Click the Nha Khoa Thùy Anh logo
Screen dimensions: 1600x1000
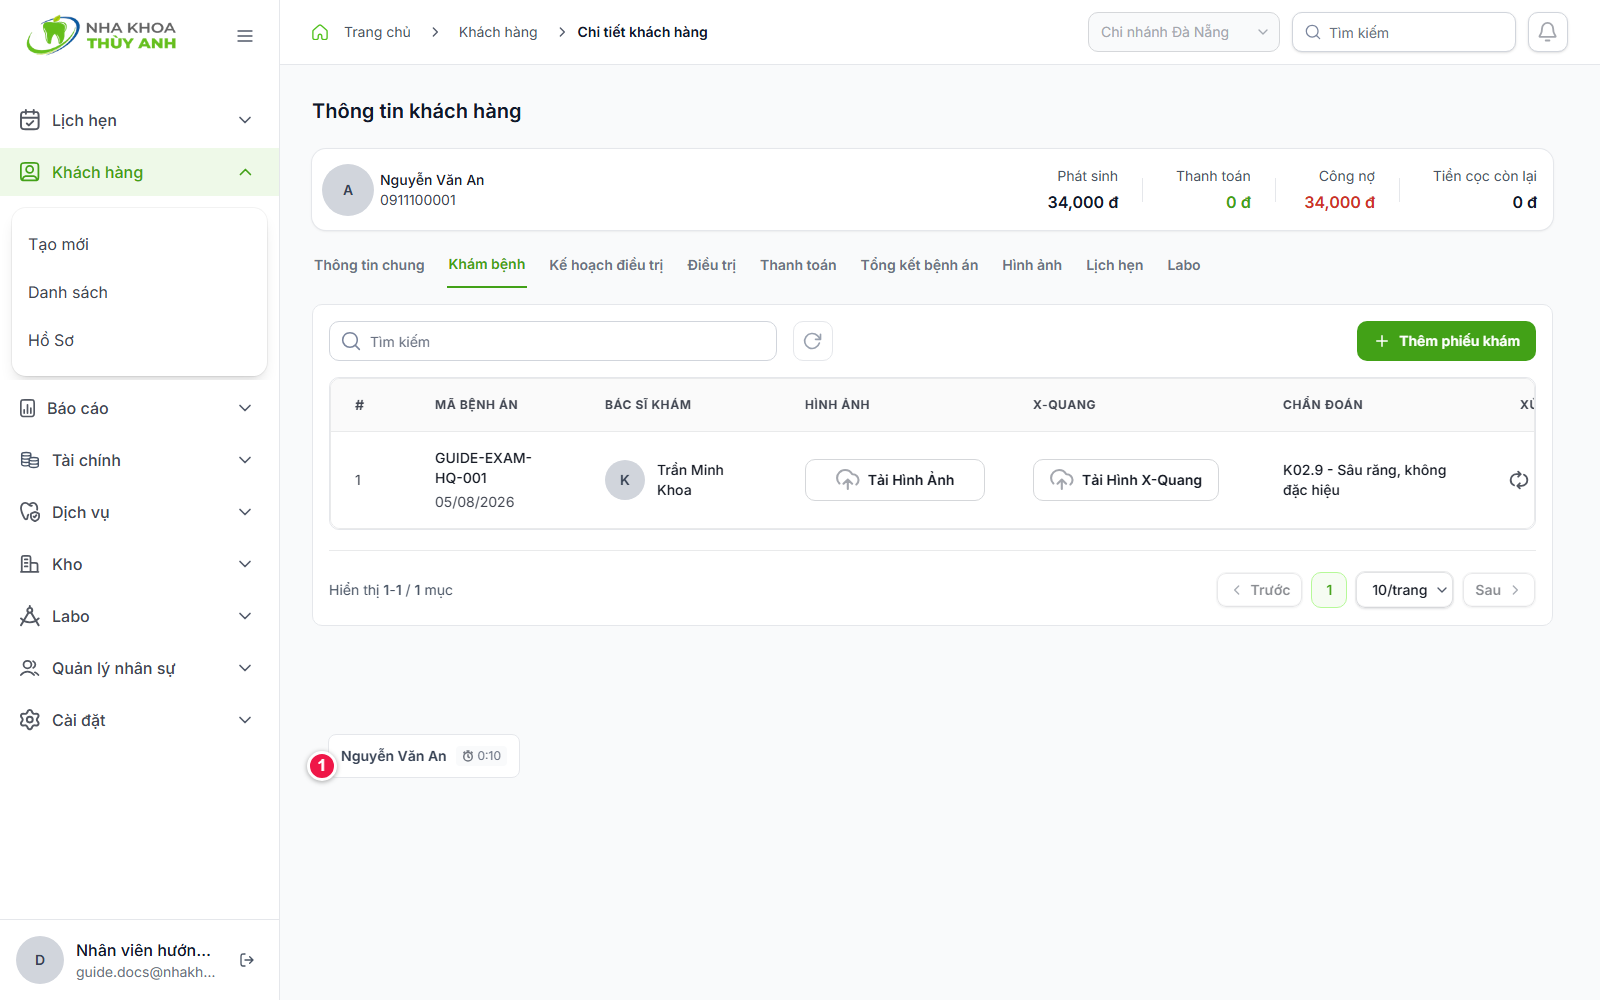101,35
